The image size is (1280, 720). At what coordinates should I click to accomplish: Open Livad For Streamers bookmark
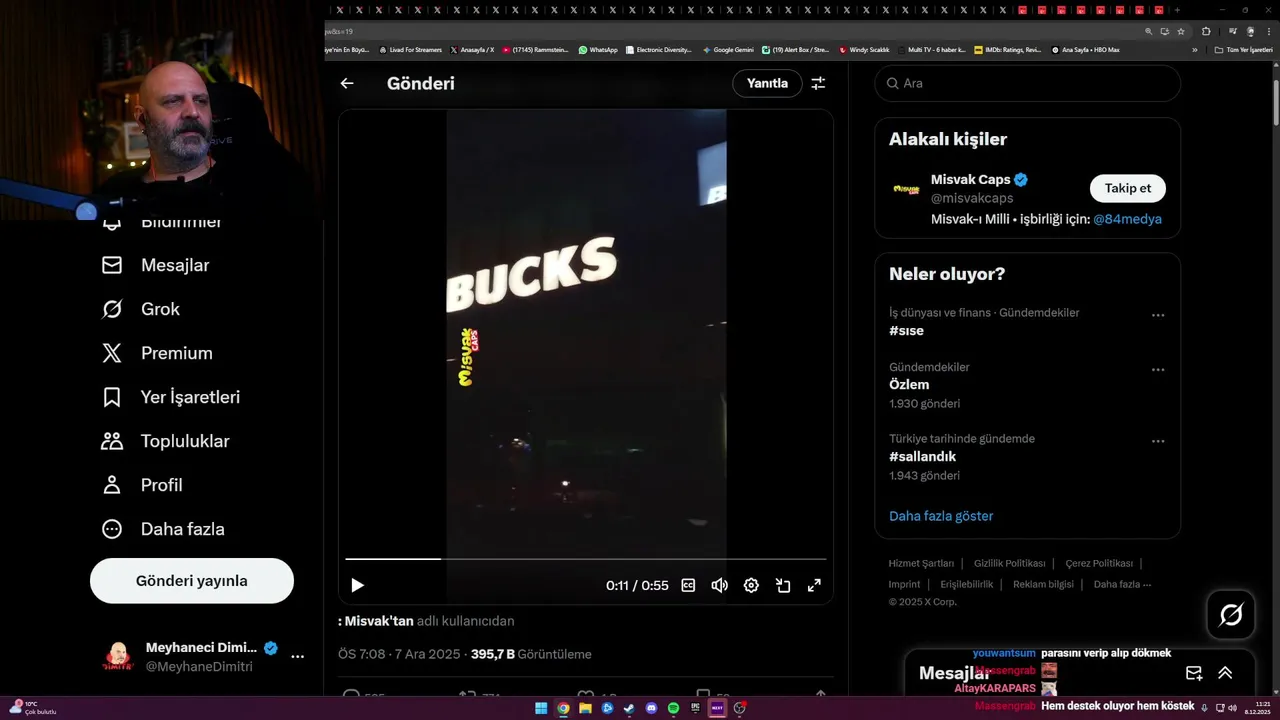(410, 49)
